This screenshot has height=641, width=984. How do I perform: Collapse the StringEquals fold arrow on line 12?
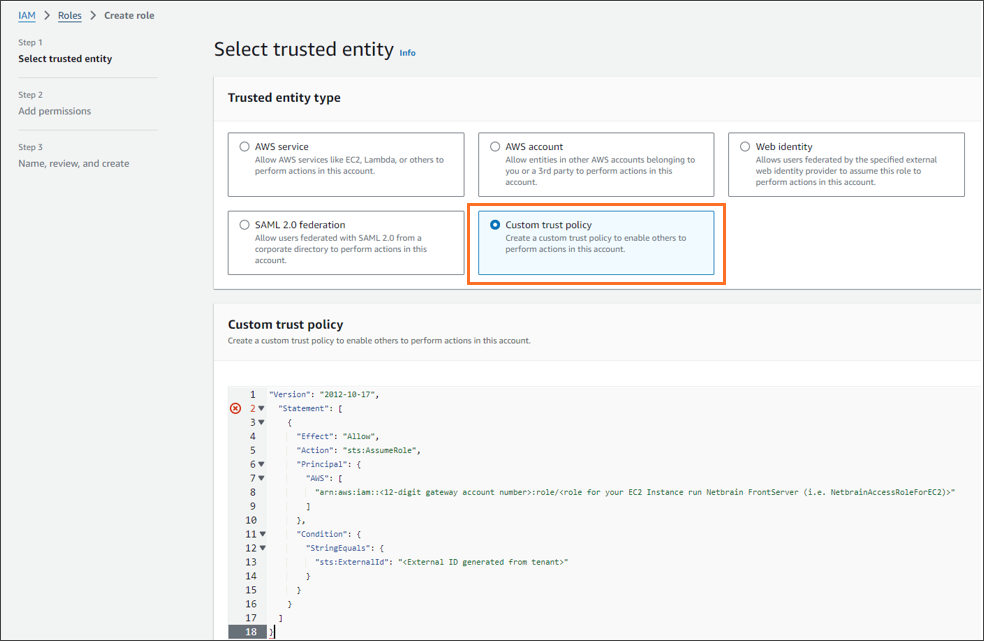coord(262,548)
